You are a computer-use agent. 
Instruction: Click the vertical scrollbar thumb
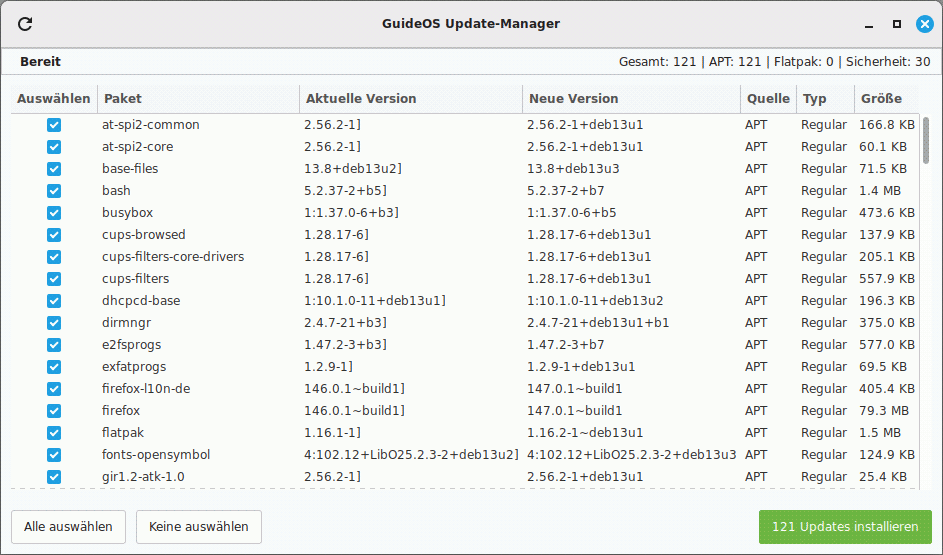(926, 140)
